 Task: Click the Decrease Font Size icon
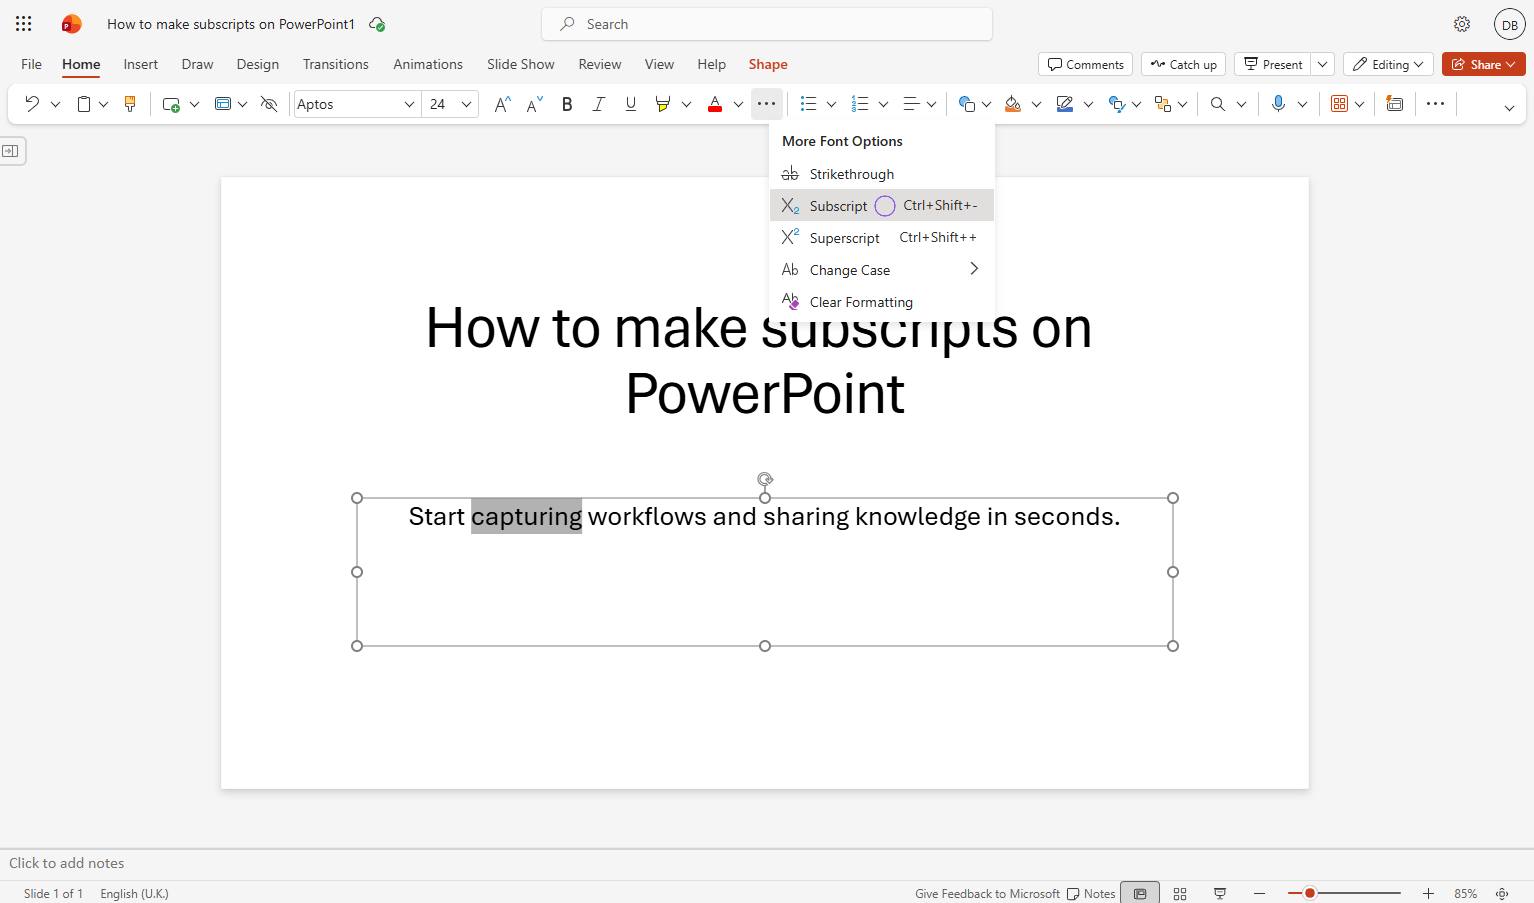534,104
